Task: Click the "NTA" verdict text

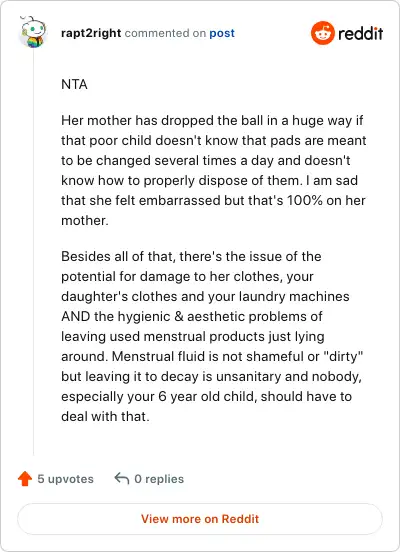Action: pos(74,84)
